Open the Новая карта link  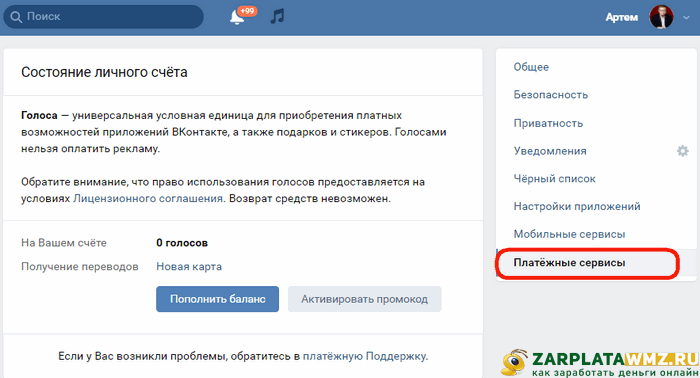pyautogui.click(x=189, y=266)
